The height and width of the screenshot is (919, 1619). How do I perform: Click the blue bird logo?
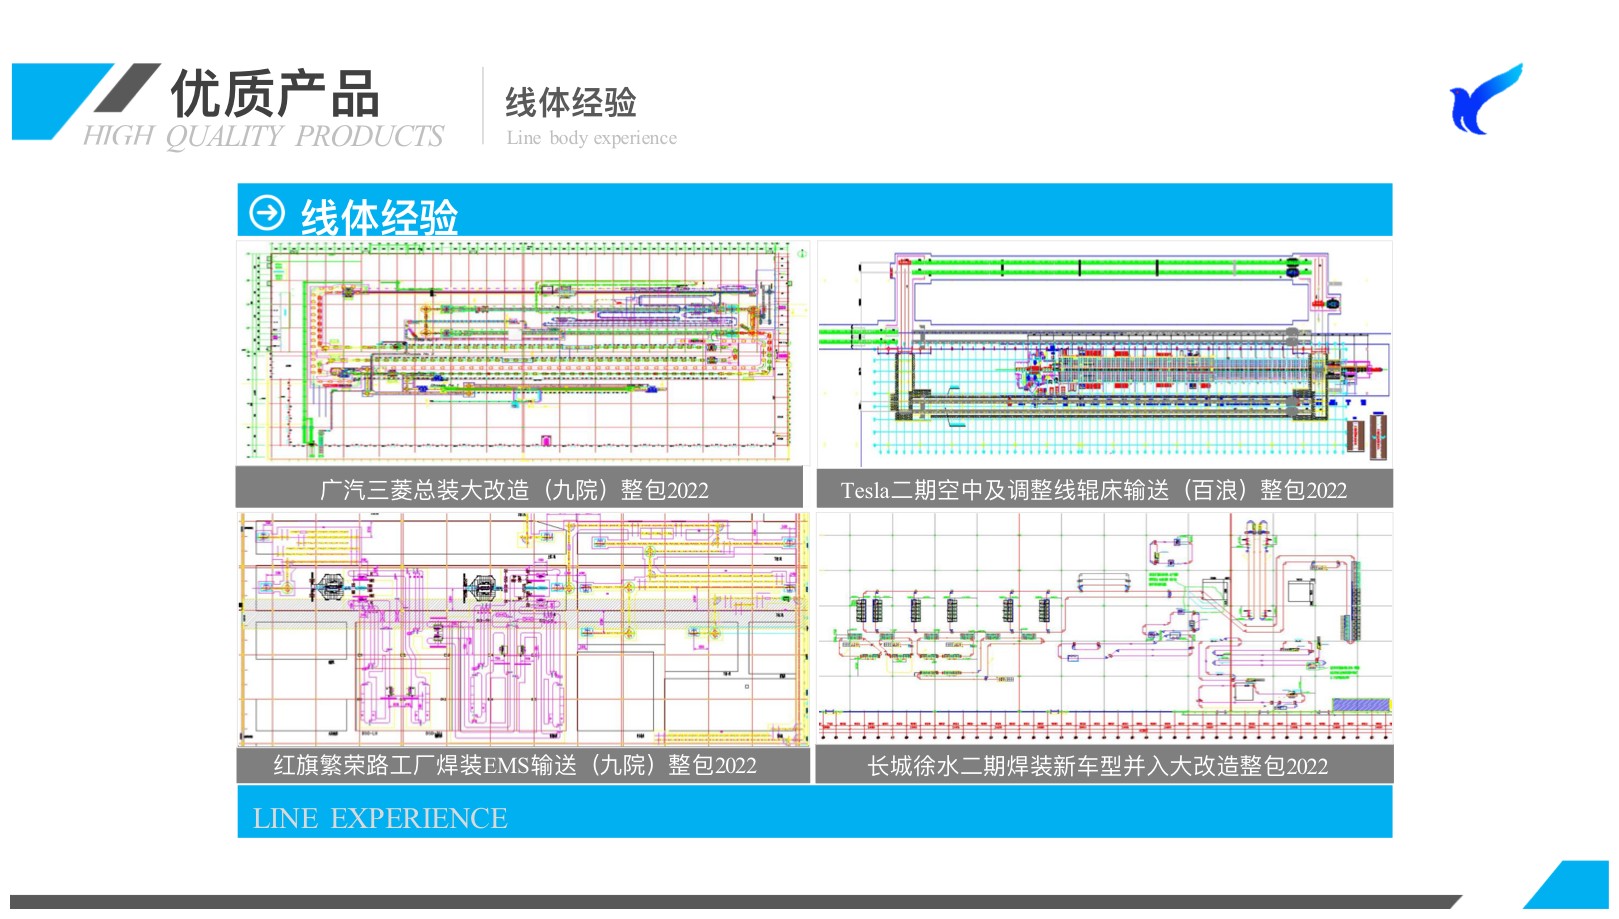1485,100
